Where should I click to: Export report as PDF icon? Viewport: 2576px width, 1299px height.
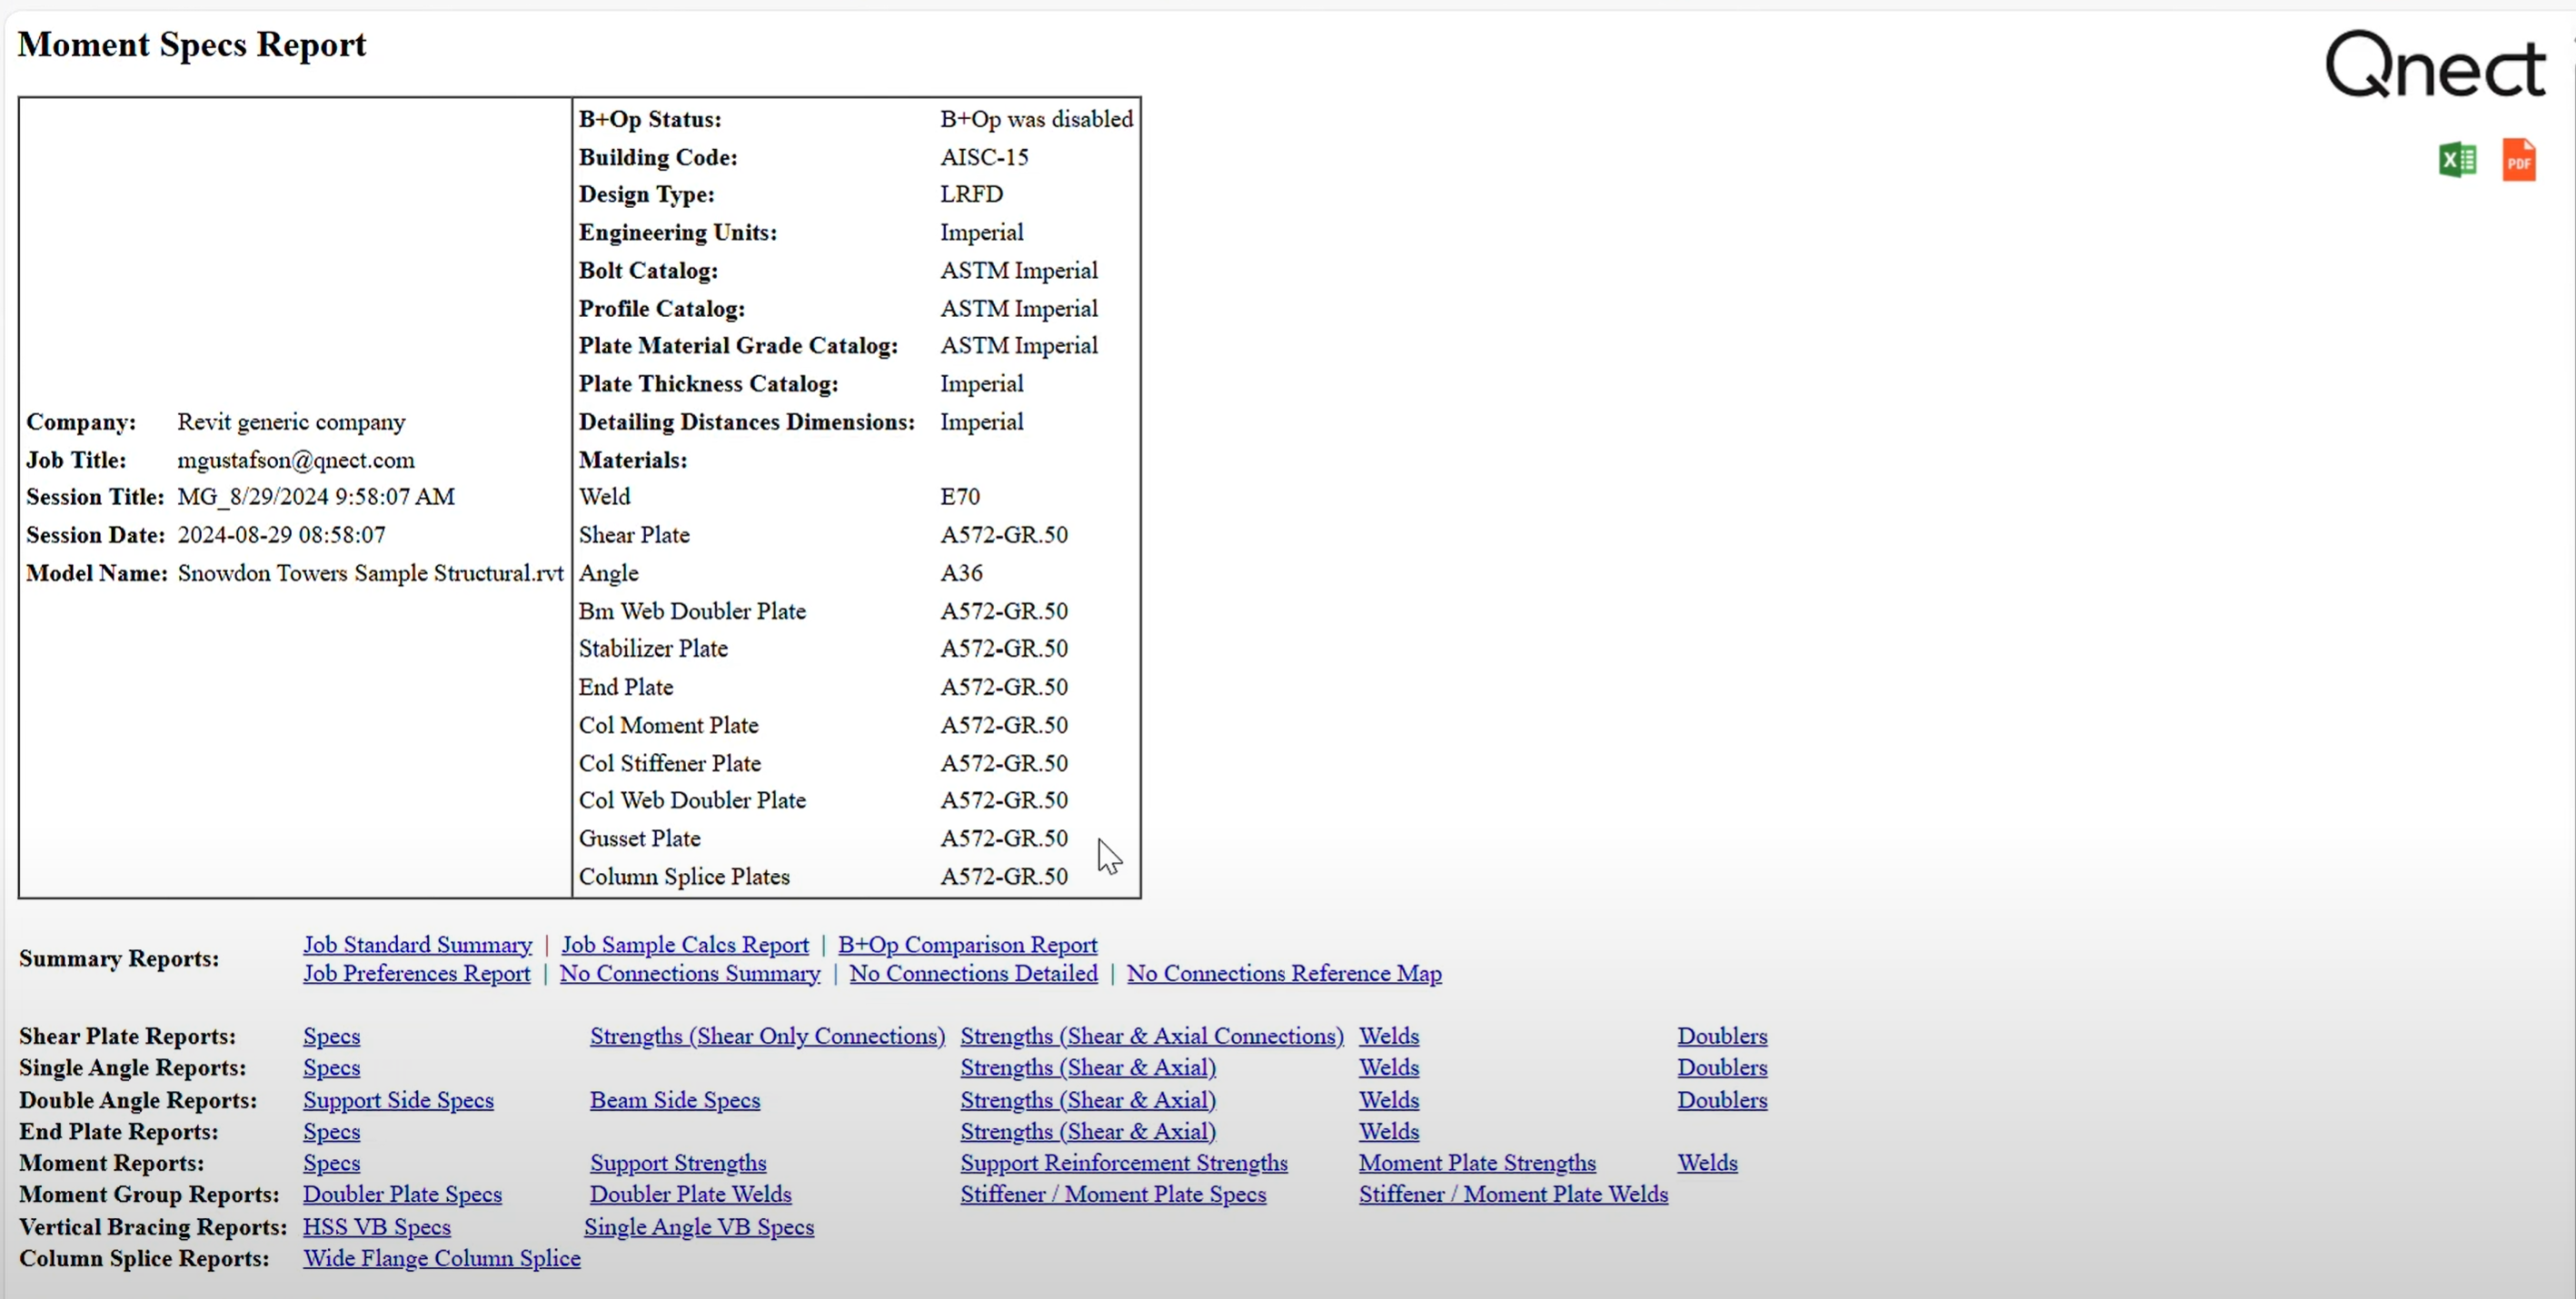[x=2518, y=160]
